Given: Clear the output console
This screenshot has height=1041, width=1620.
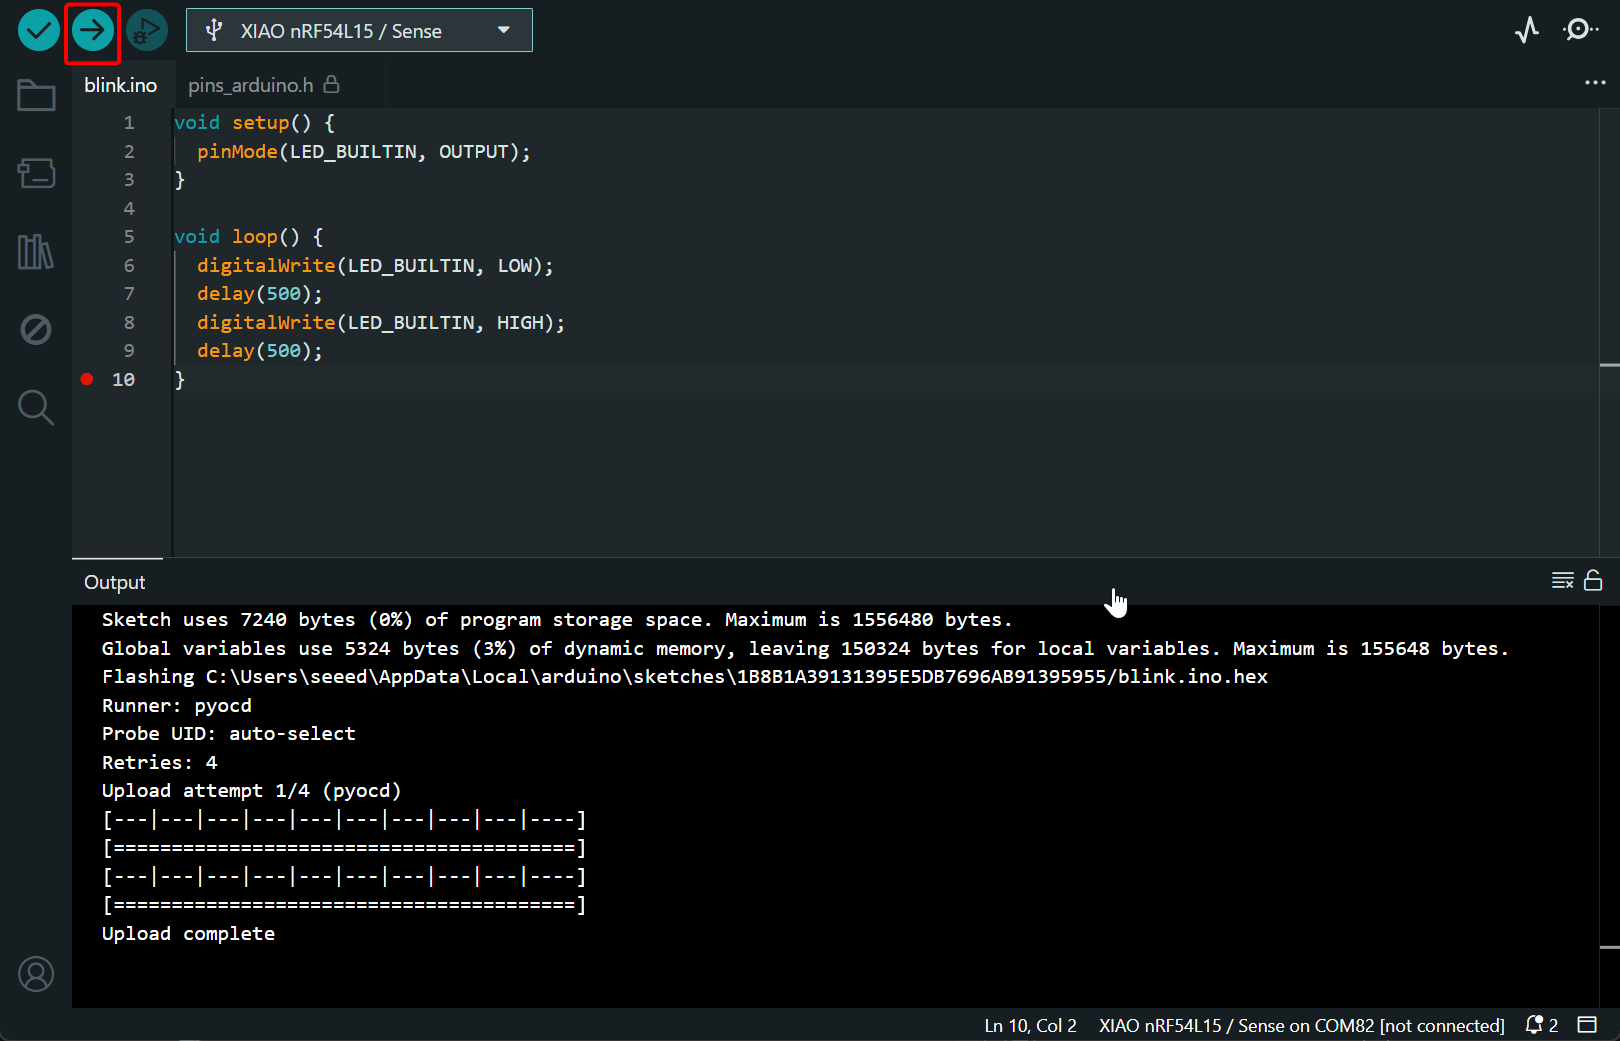Looking at the screenshot, I should pyautogui.click(x=1562, y=581).
